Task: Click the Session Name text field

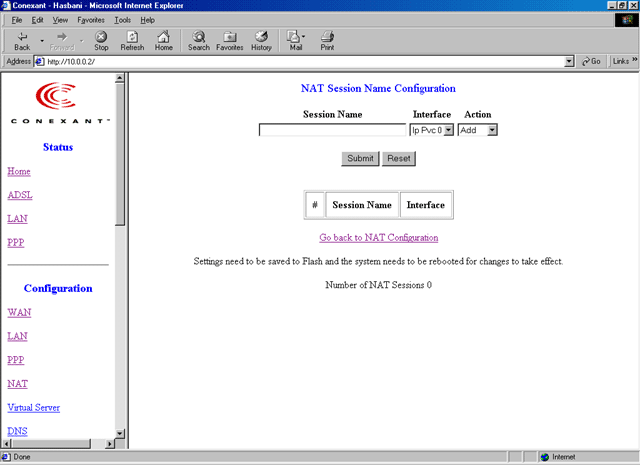Action: pos(332,130)
